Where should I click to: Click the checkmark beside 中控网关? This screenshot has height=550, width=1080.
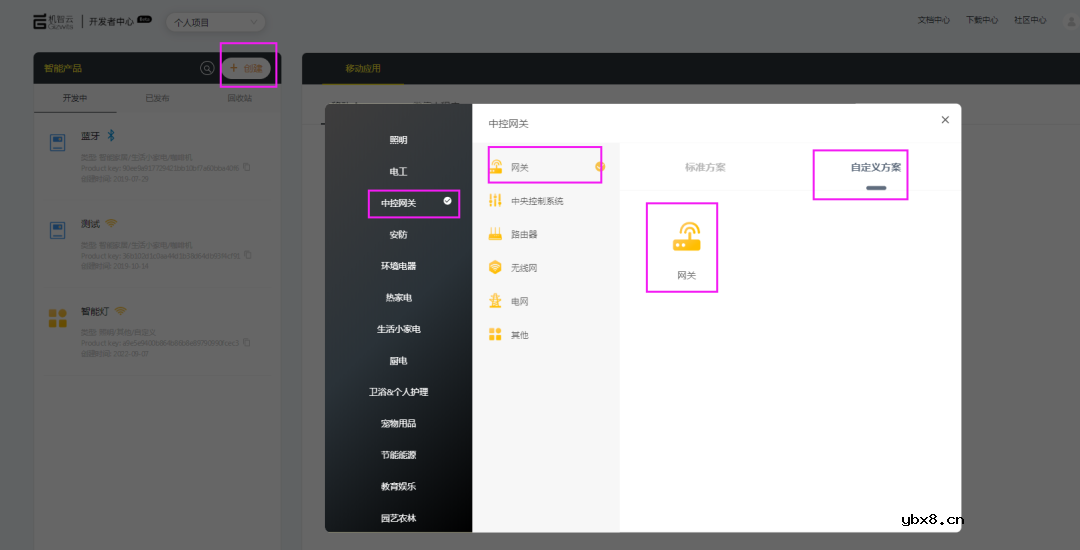coord(448,201)
